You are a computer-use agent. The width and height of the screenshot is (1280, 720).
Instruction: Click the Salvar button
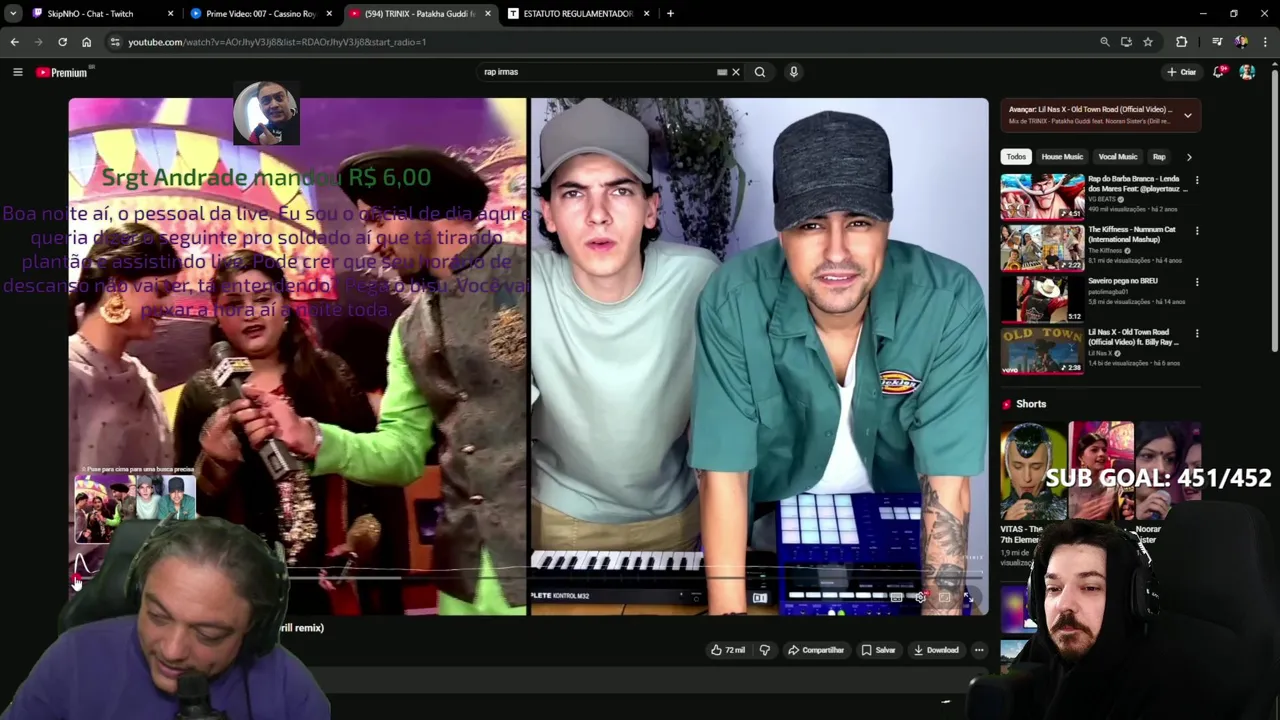coord(878,650)
